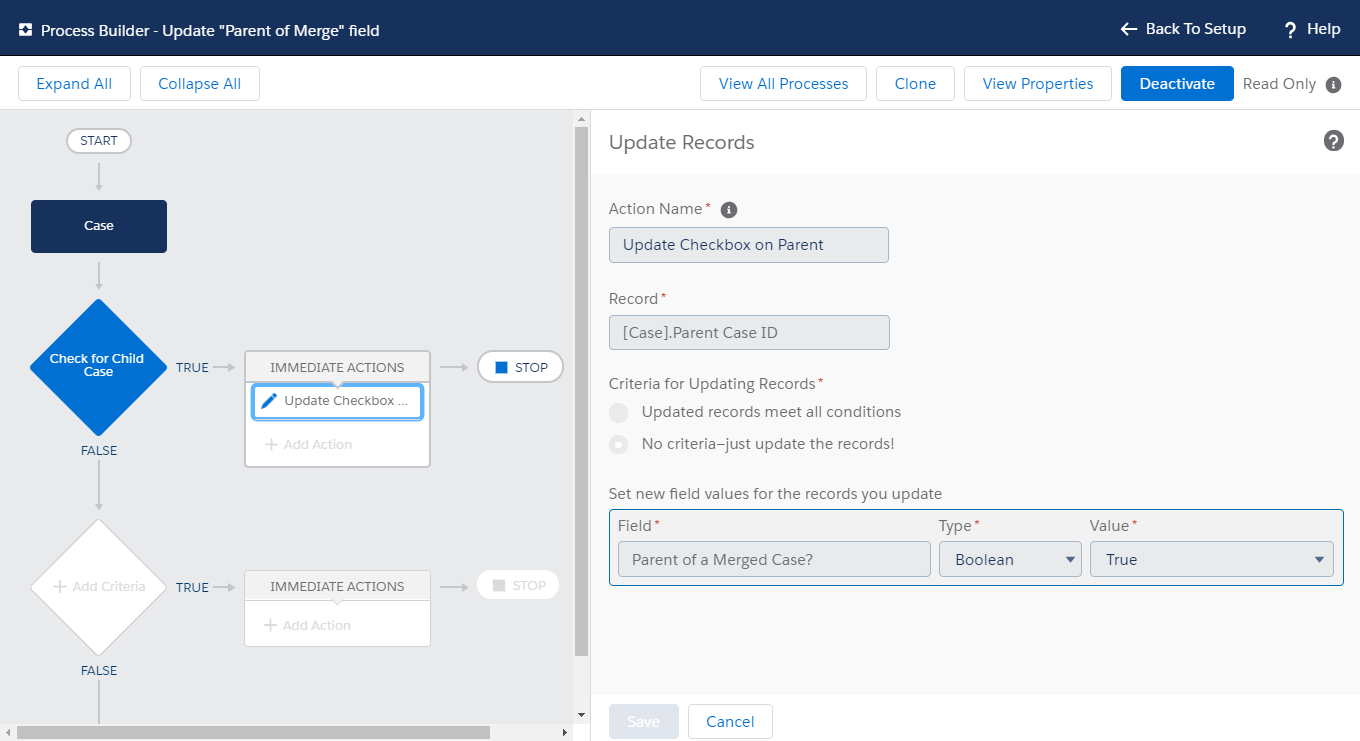Click the Deactivate button
The height and width of the screenshot is (741, 1360).
1177,84
